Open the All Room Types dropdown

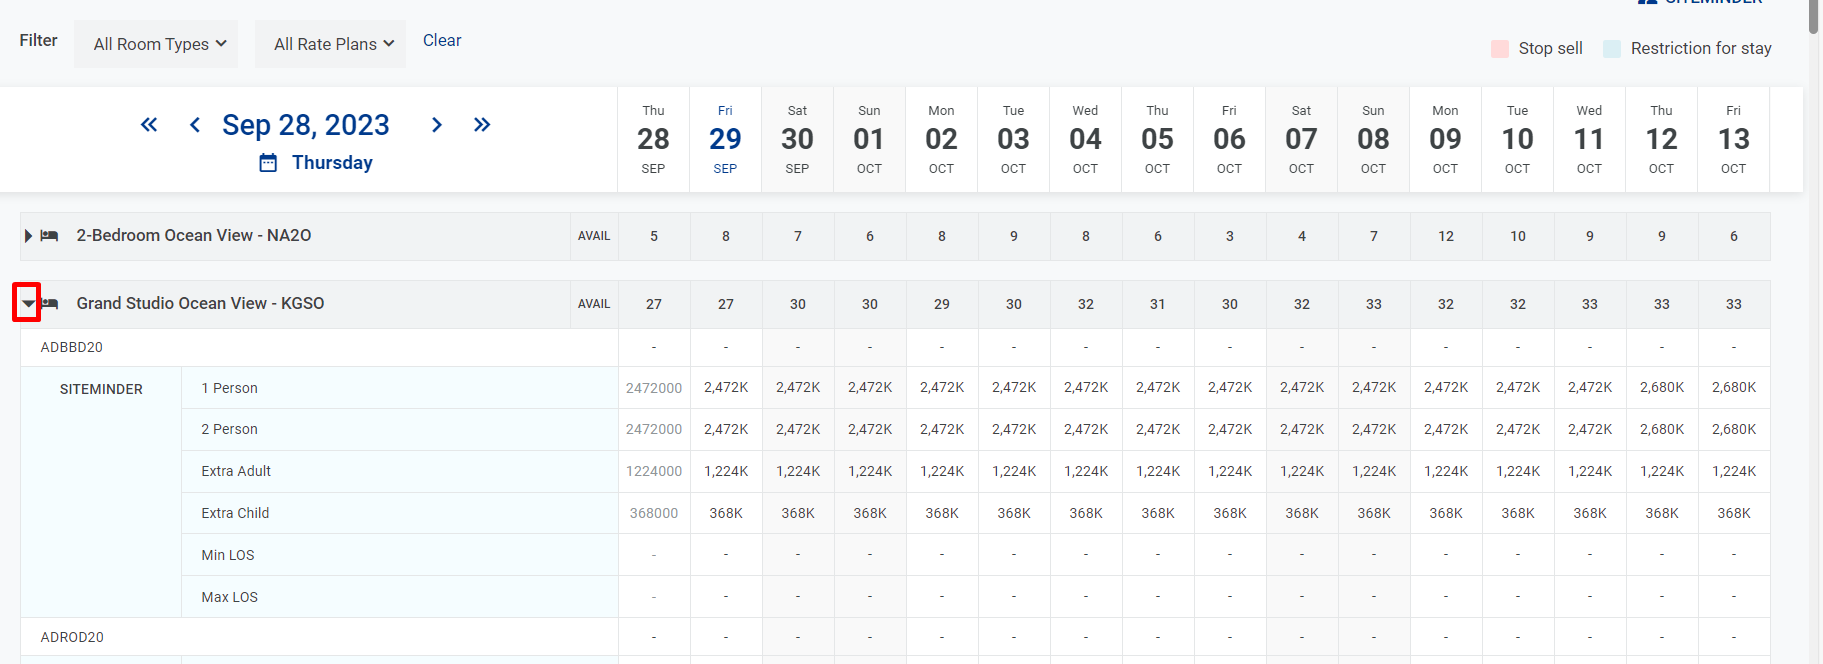[x=156, y=44]
